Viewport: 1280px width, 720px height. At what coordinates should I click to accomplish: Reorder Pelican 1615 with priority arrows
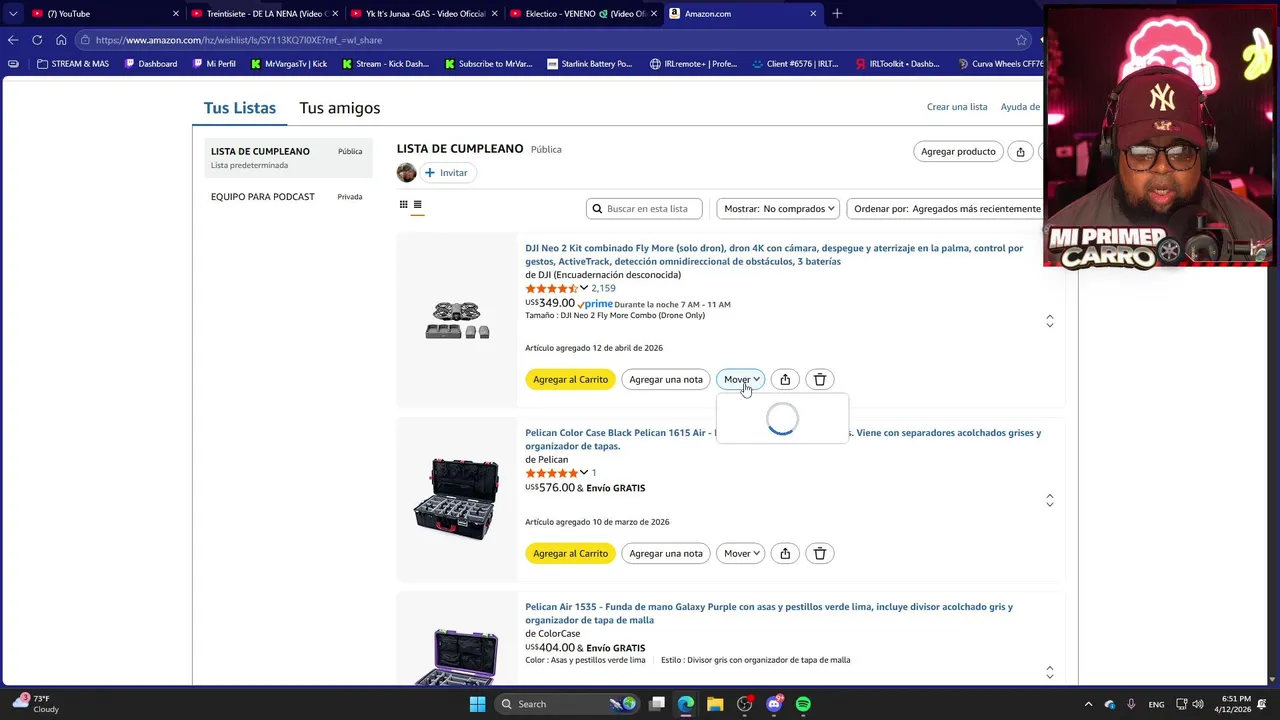pyautogui.click(x=1049, y=500)
